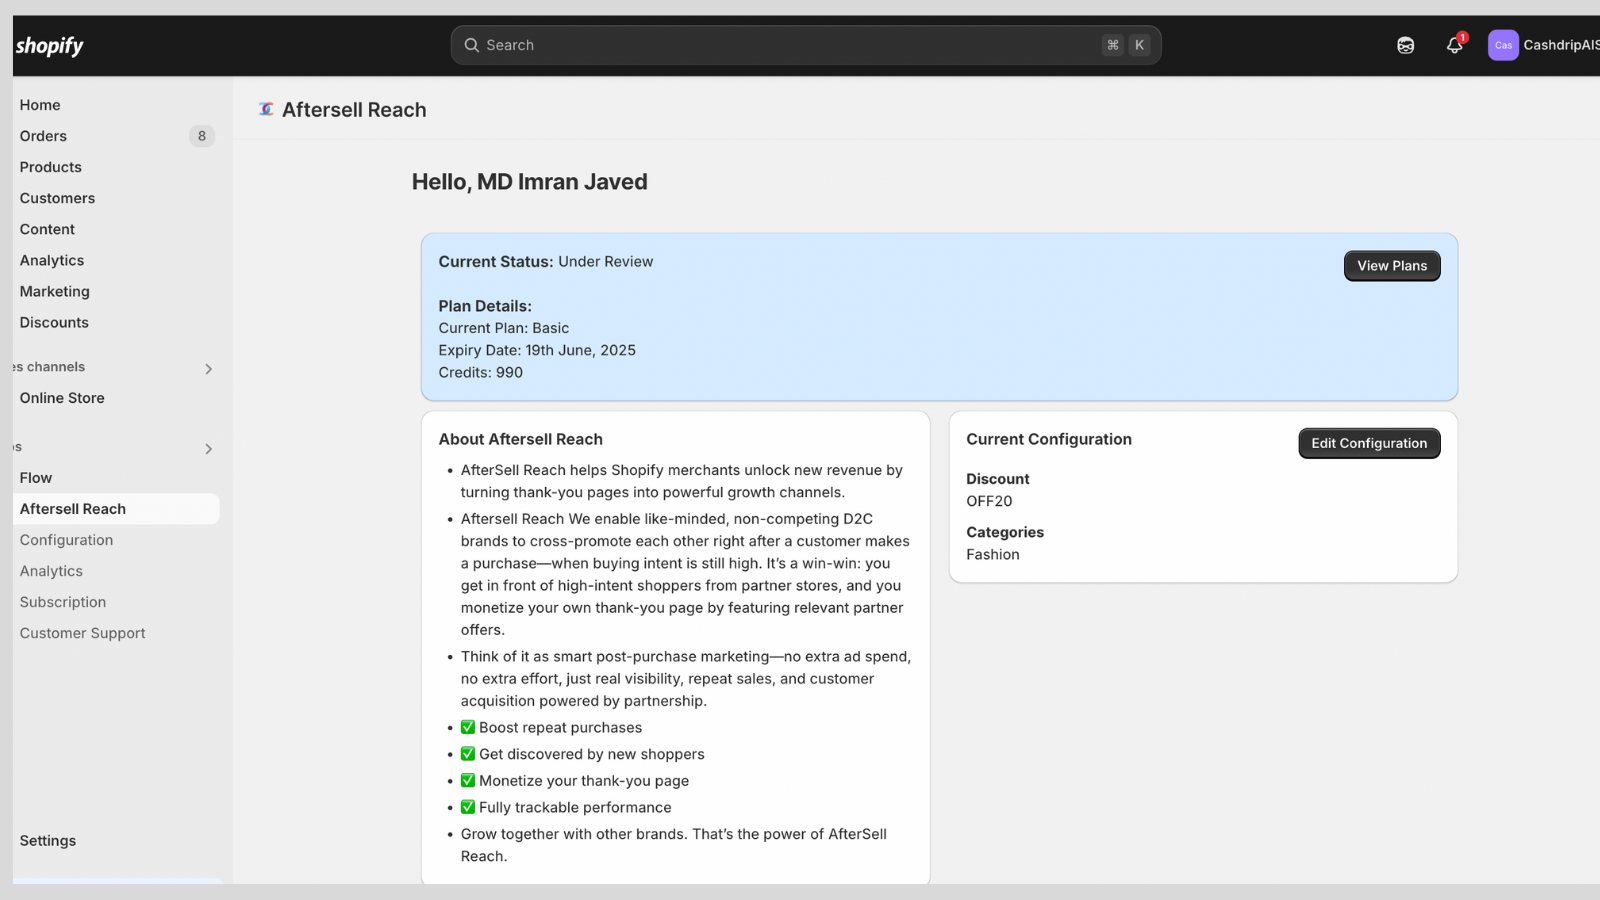Image resolution: width=1600 pixels, height=900 pixels.
Task: Click the "Boost repeat purchases" bullet
Action: [x=551, y=728]
